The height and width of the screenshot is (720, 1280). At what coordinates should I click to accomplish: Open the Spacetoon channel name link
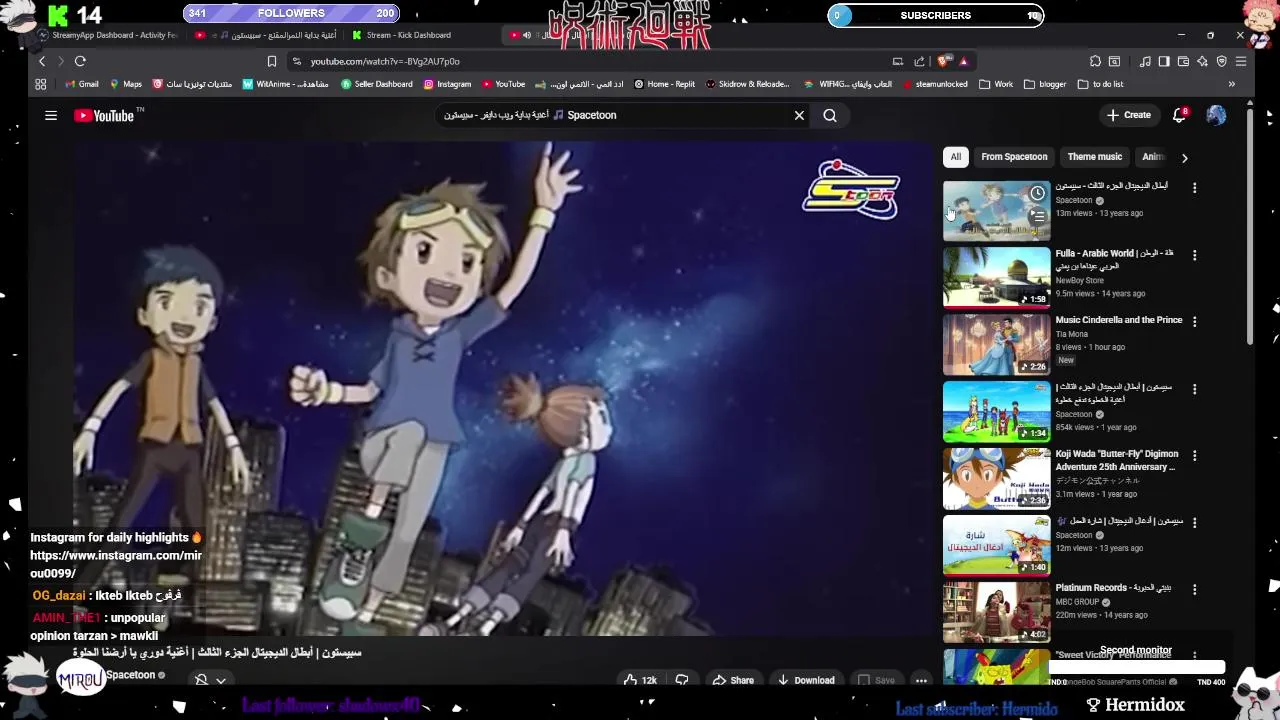(131, 675)
